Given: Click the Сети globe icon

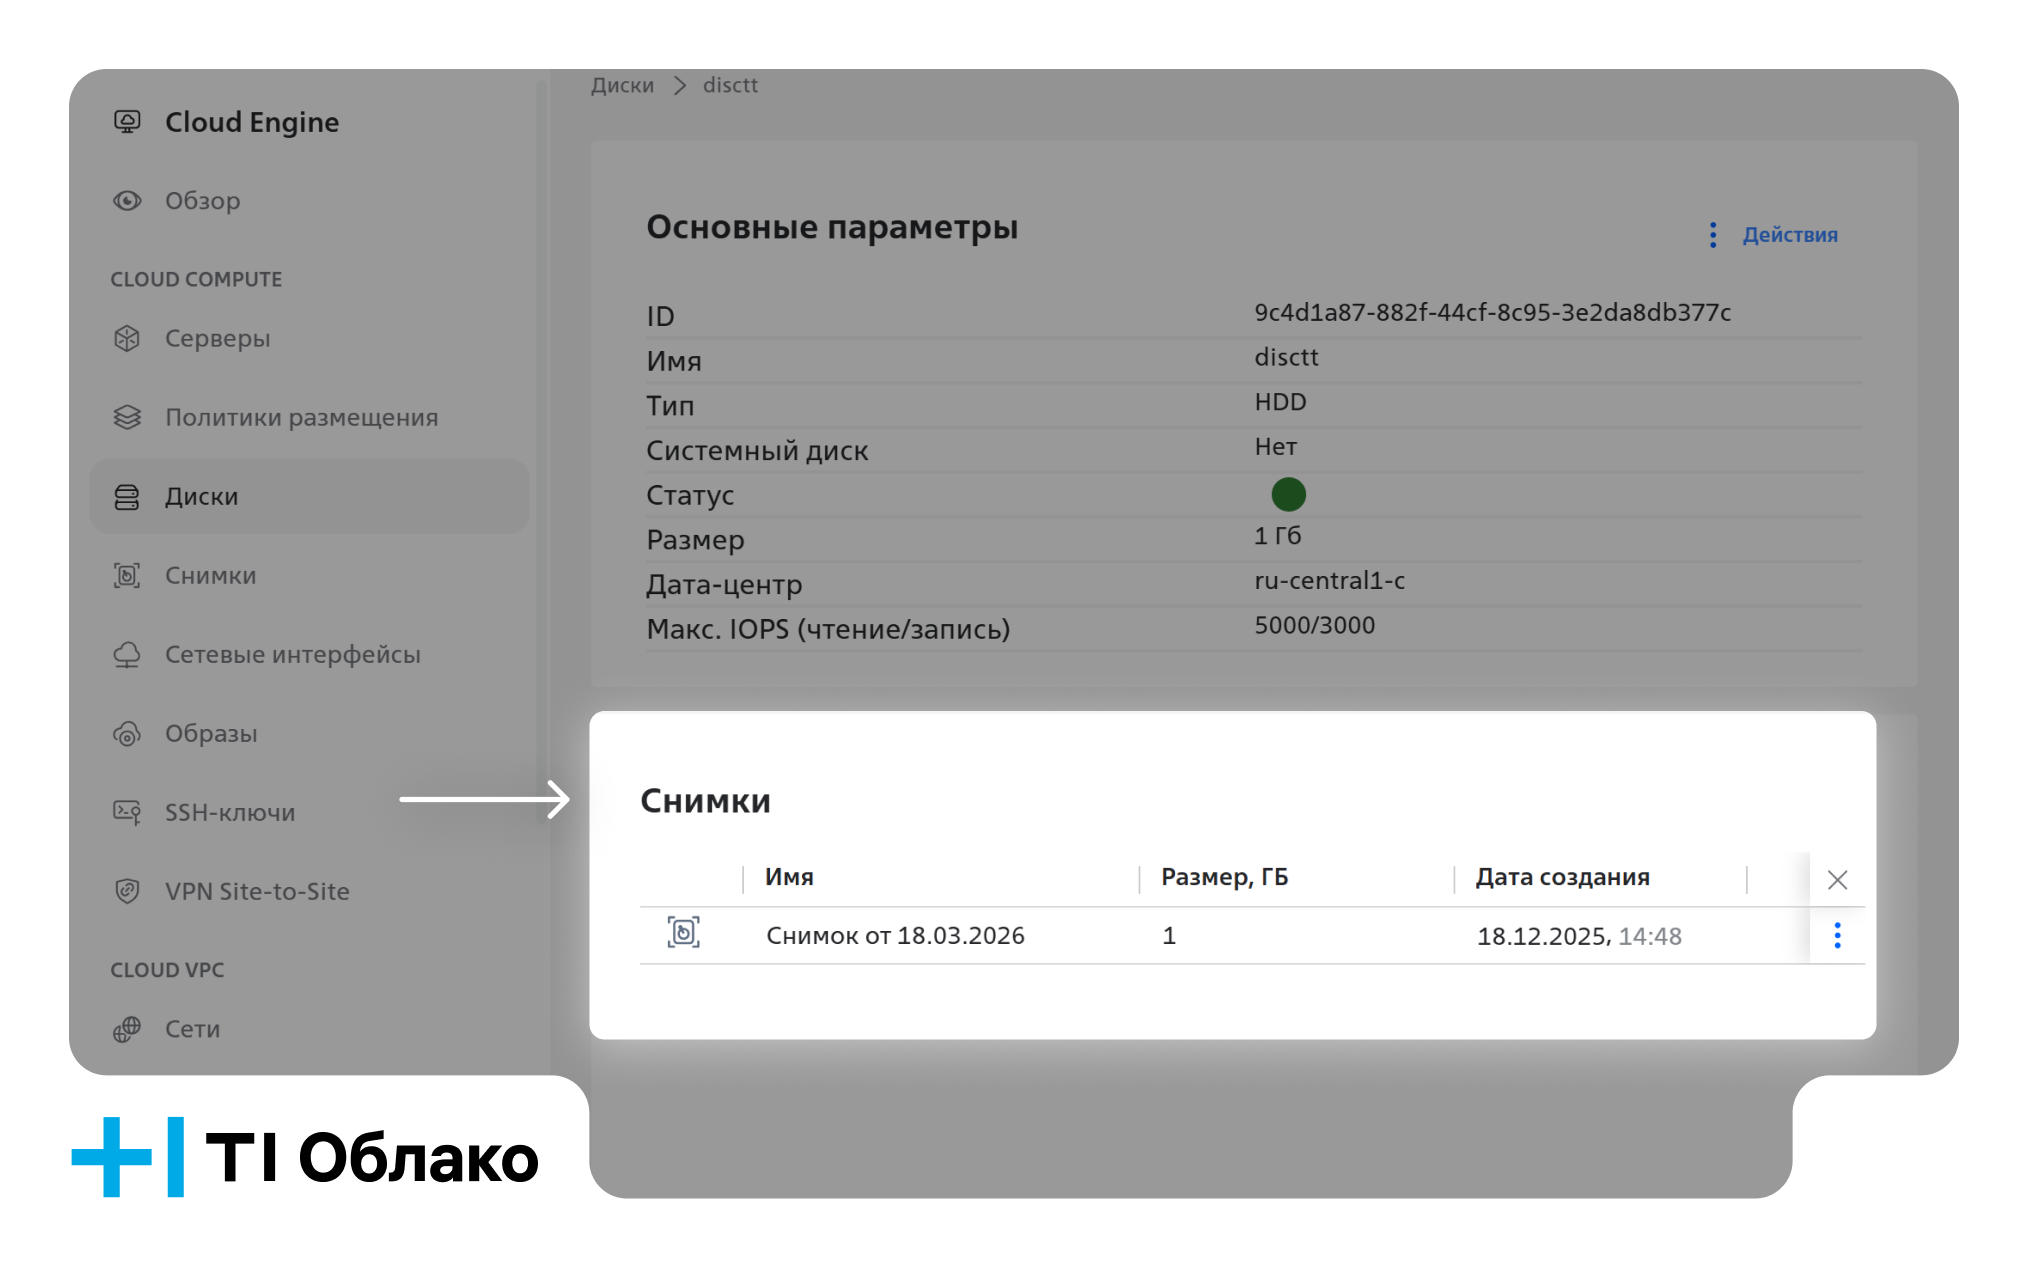Looking at the screenshot, I should coord(127,1029).
